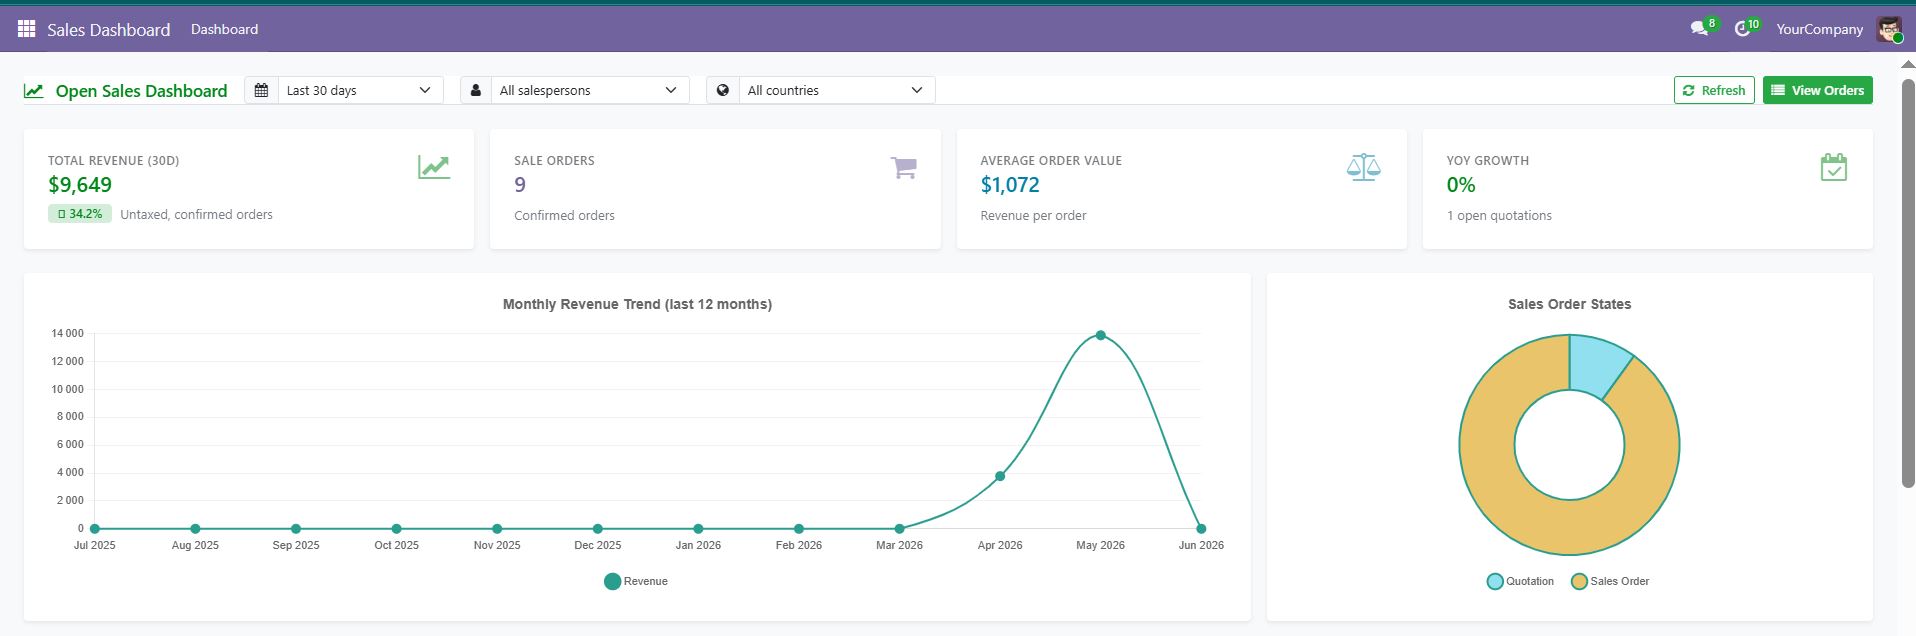The width and height of the screenshot is (1916, 636).
Task: Open the YourCompany company switcher
Action: pos(1819,29)
